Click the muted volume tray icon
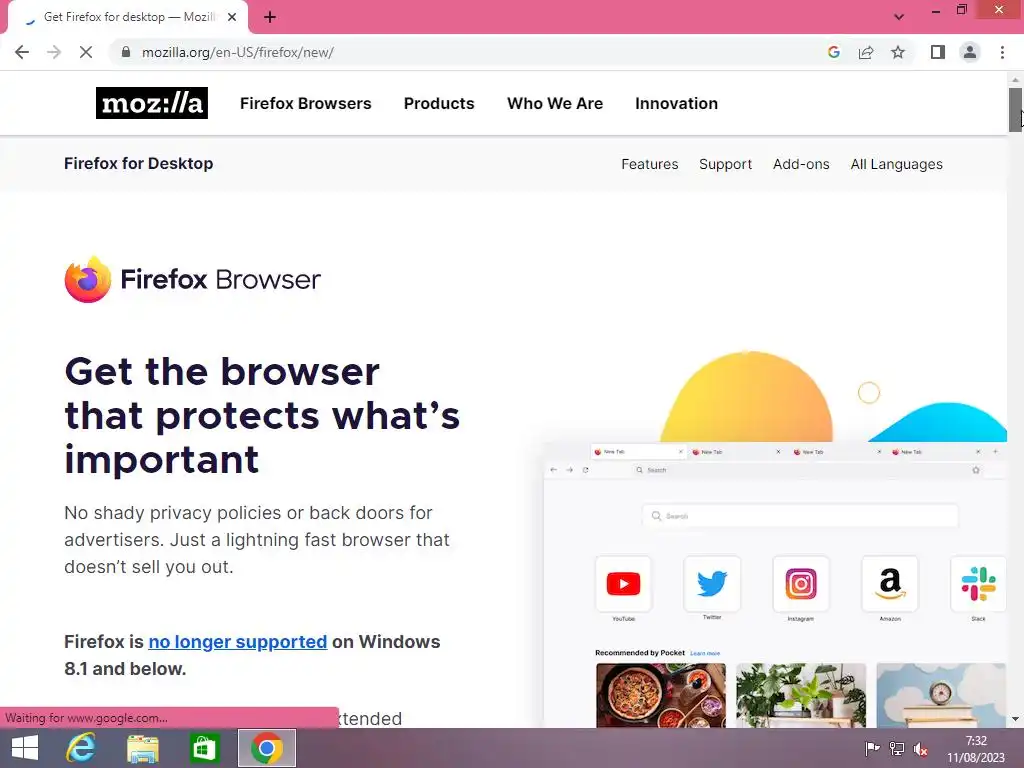 coord(921,749)
